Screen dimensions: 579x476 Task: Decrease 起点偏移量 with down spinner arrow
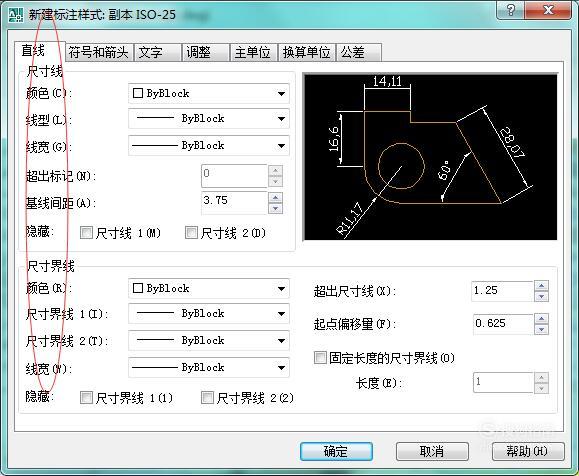click(x=542, y=330)
